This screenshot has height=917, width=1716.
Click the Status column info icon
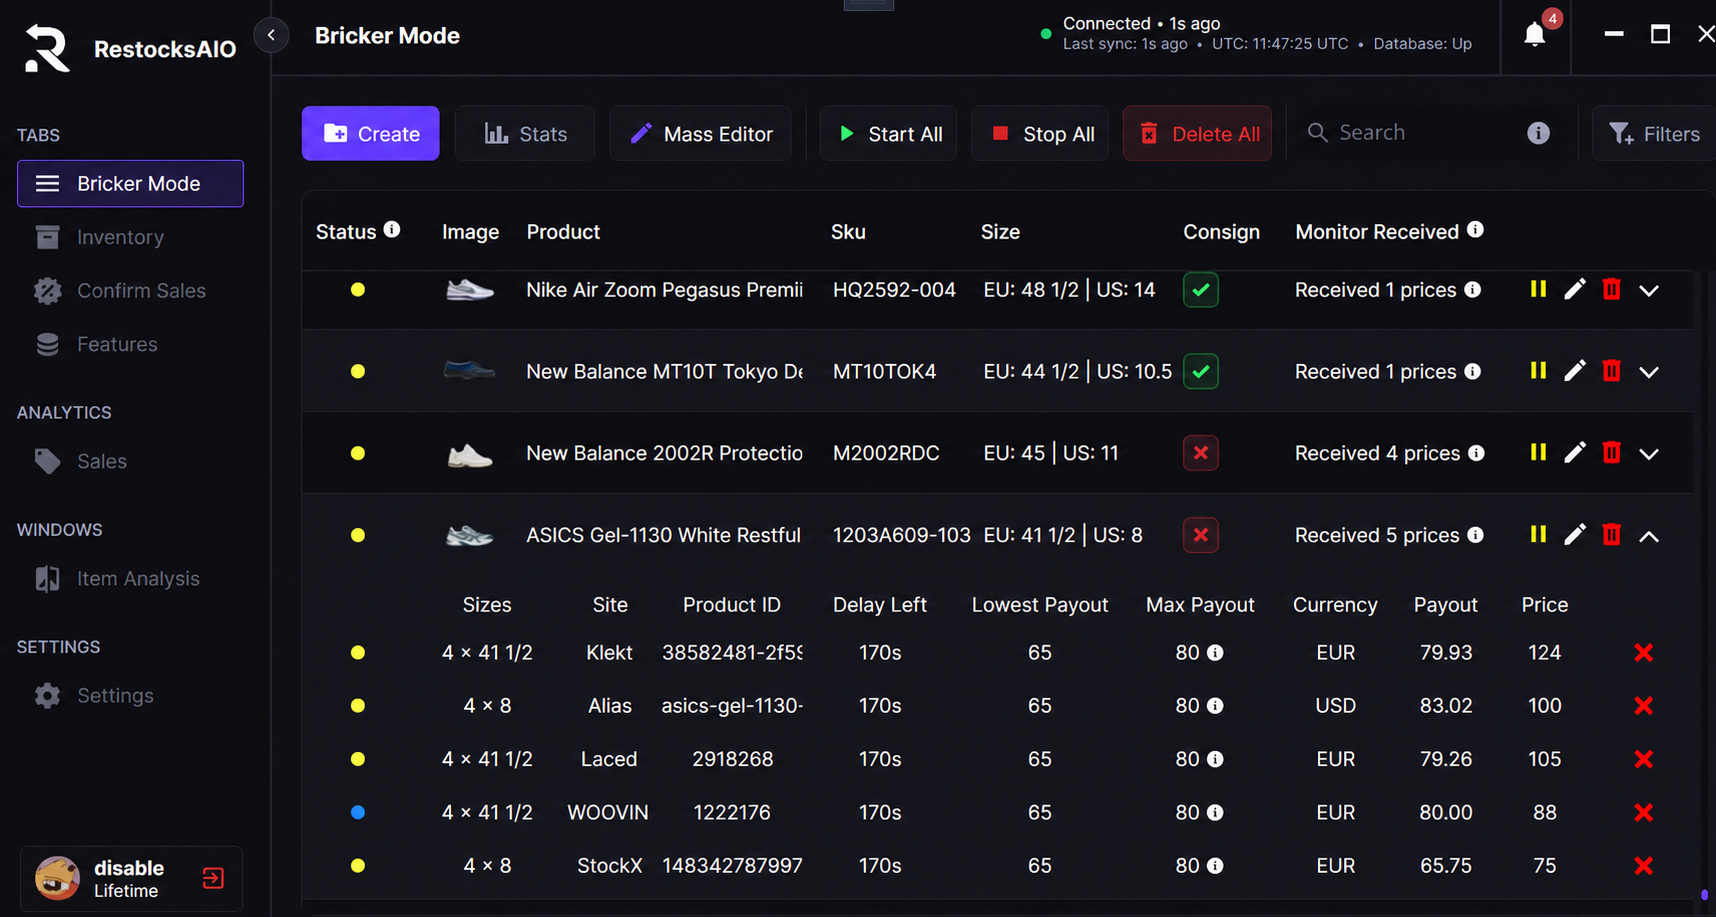click(x=392, y=229)
